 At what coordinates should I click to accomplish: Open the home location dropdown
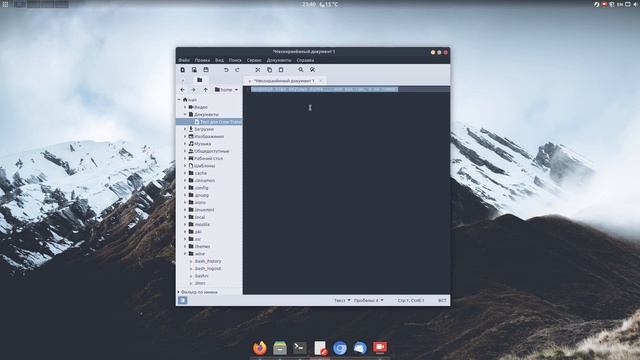coord(226,90)
